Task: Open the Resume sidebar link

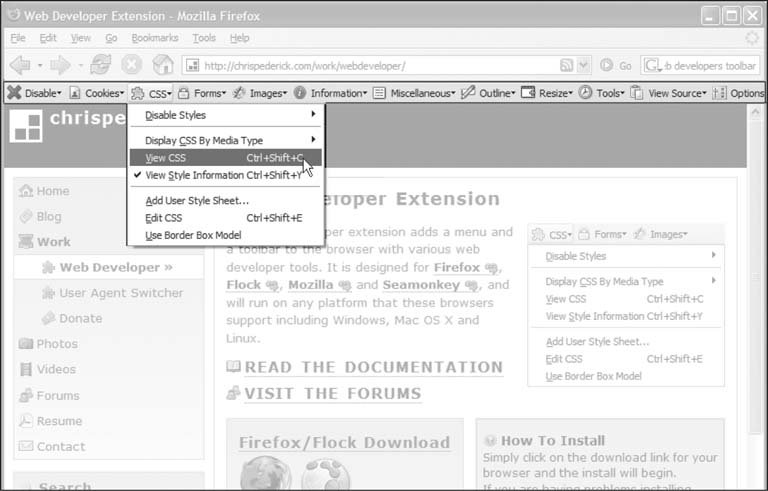Action: 59,421
